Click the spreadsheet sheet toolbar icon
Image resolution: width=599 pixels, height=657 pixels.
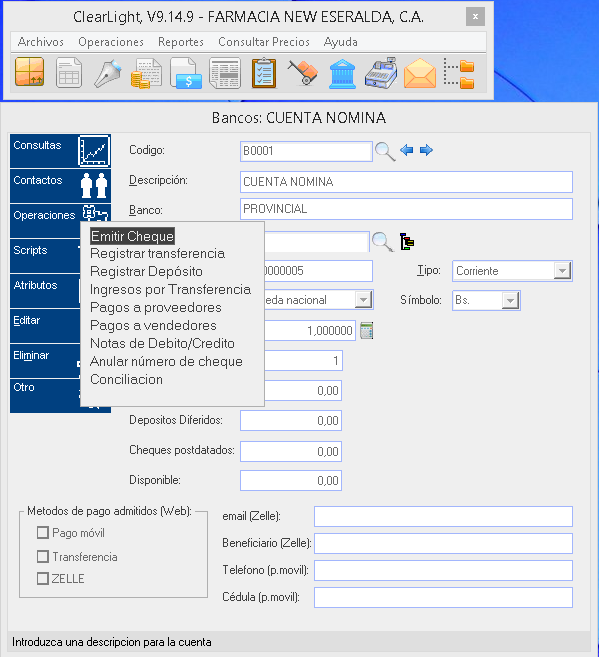coord(69,73)
